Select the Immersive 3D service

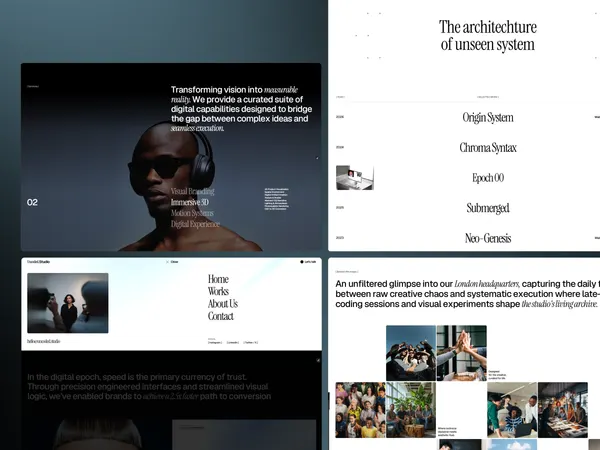[190, 202]
